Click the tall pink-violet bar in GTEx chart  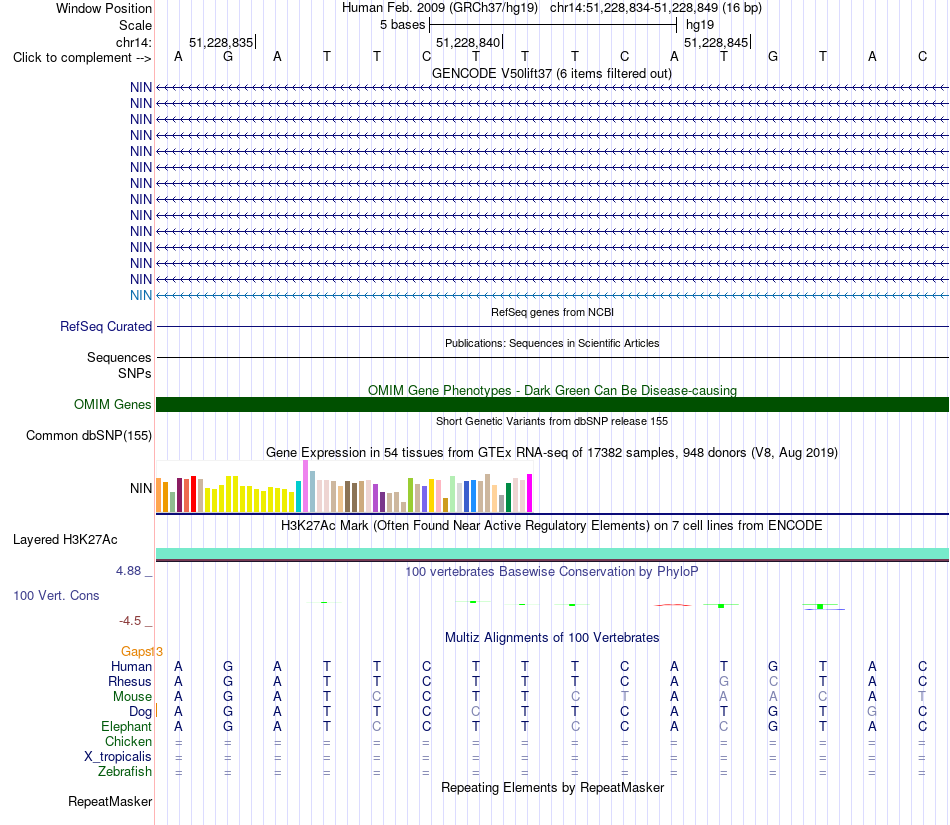(x=305, y=486)
